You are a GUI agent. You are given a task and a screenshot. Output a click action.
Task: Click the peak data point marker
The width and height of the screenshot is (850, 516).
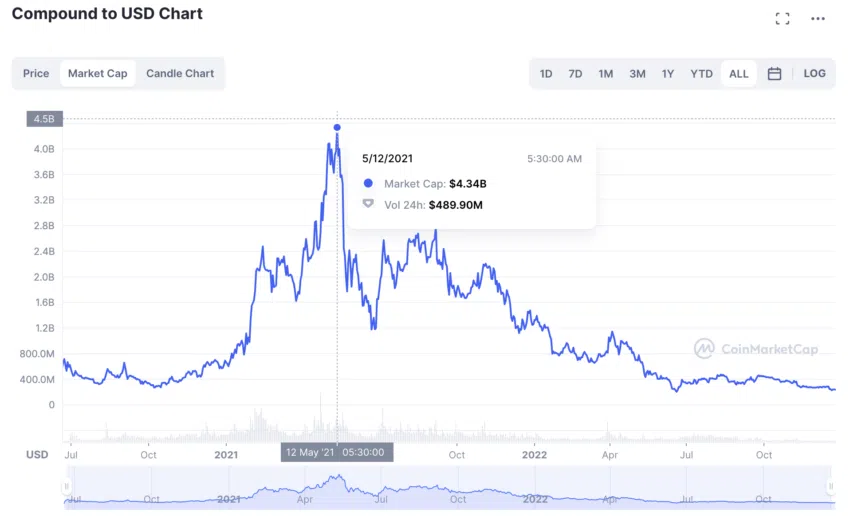[337, 127]
